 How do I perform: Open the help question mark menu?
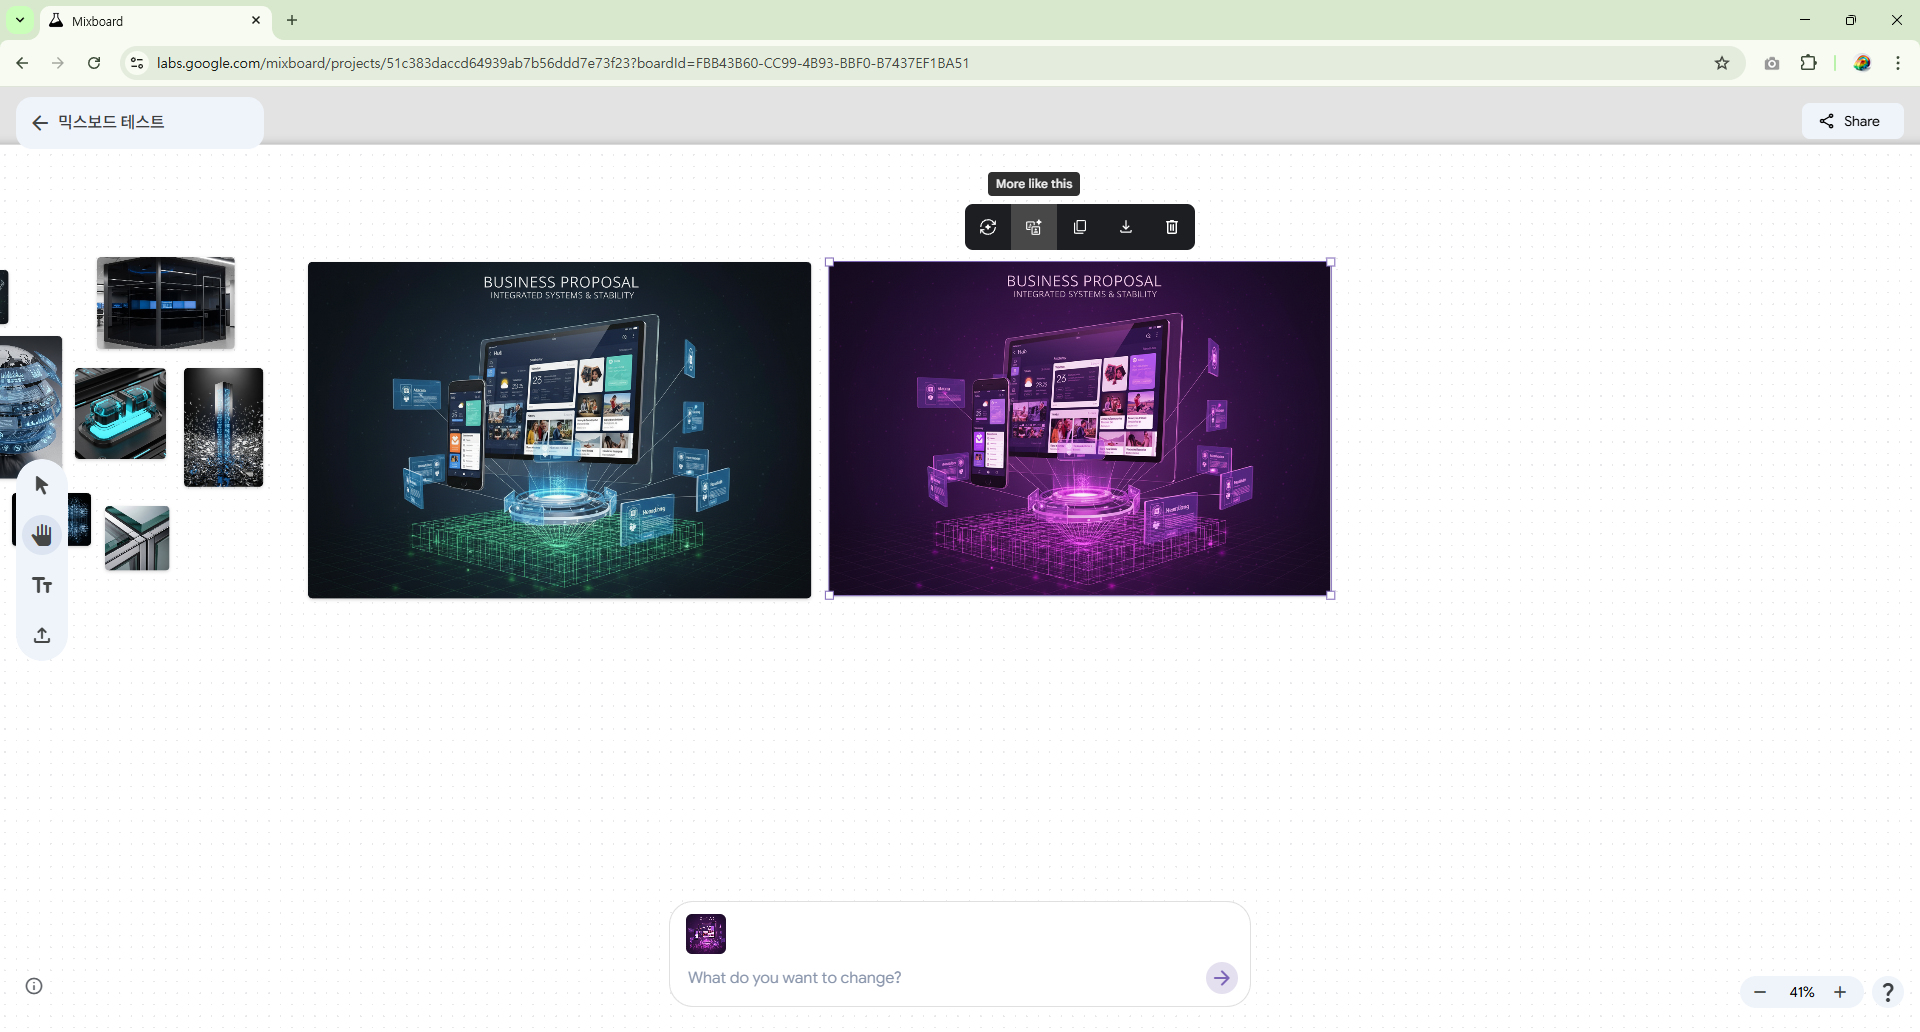(1887, 992)
